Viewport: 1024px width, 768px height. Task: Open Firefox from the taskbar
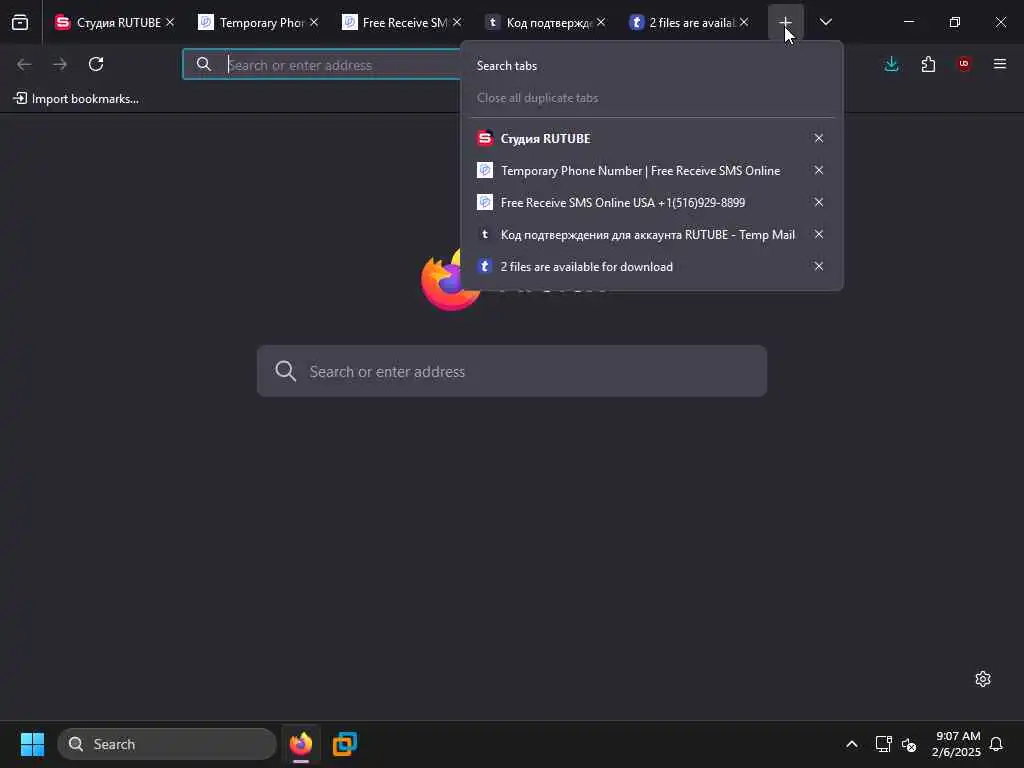[x=301, y=744]
